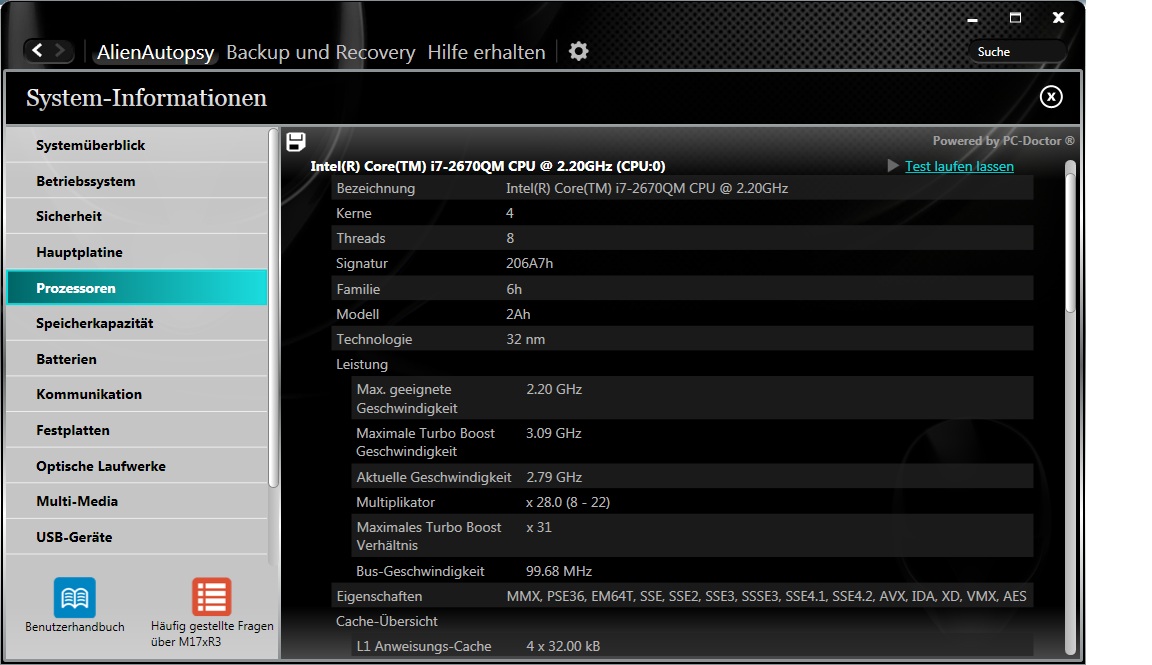1152x665 pixels.
Task: Click Test laufen lassen link
Action: click(959, 166)
